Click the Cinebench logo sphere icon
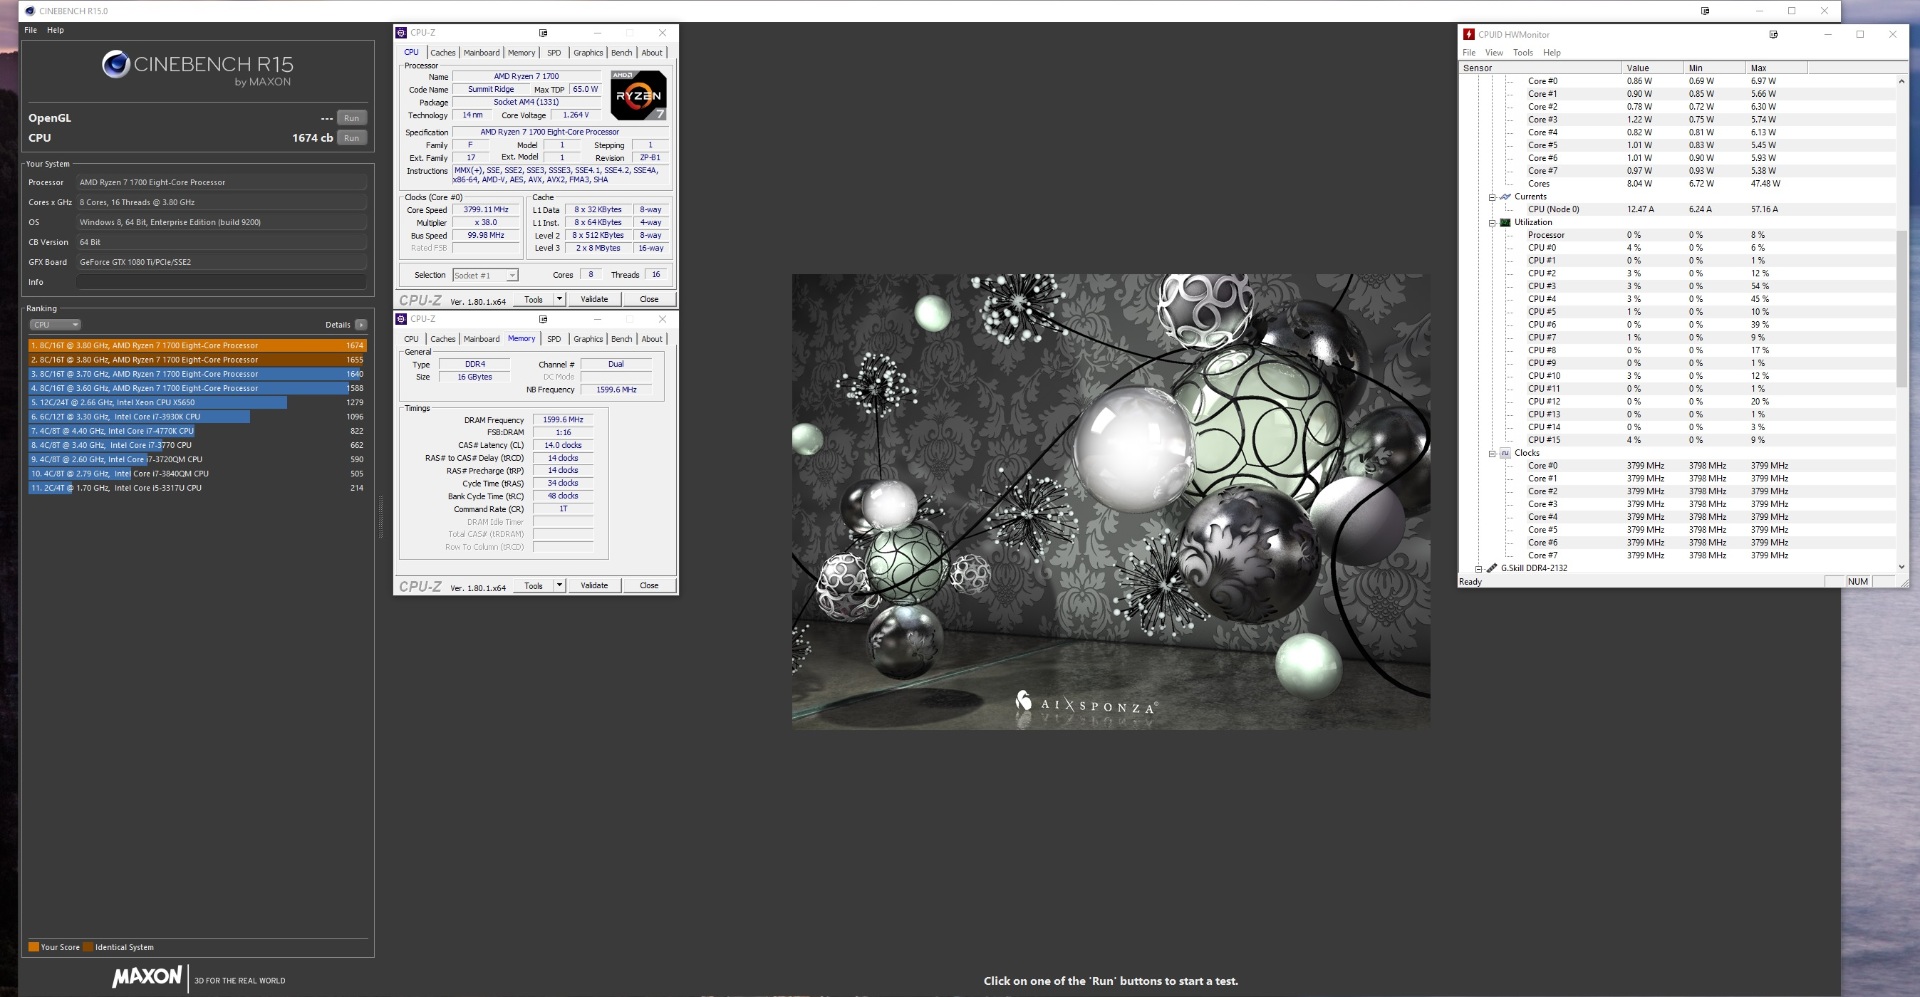Screen dimensions: 1920x997 [x=116, y=65]
